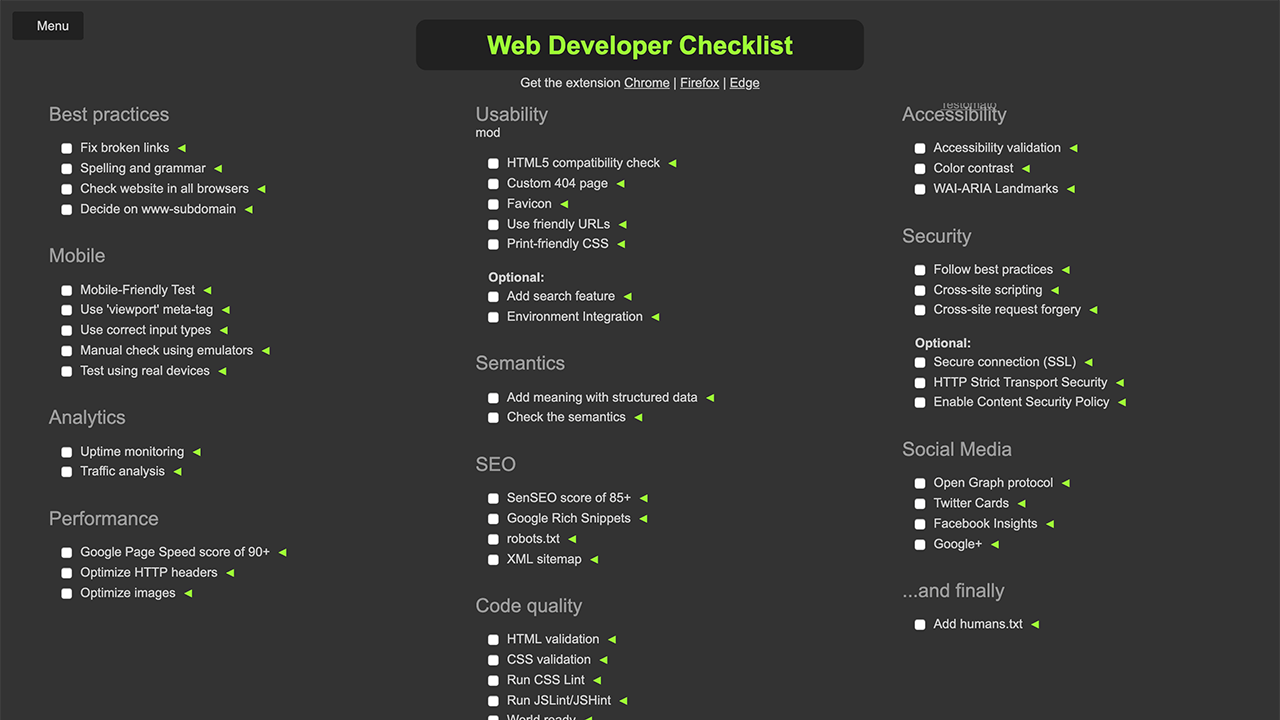The width and height of the screenshot is (1280, 720).
Task: Click the green arrow next to Uptime monitoring
Action: (197, 452)
